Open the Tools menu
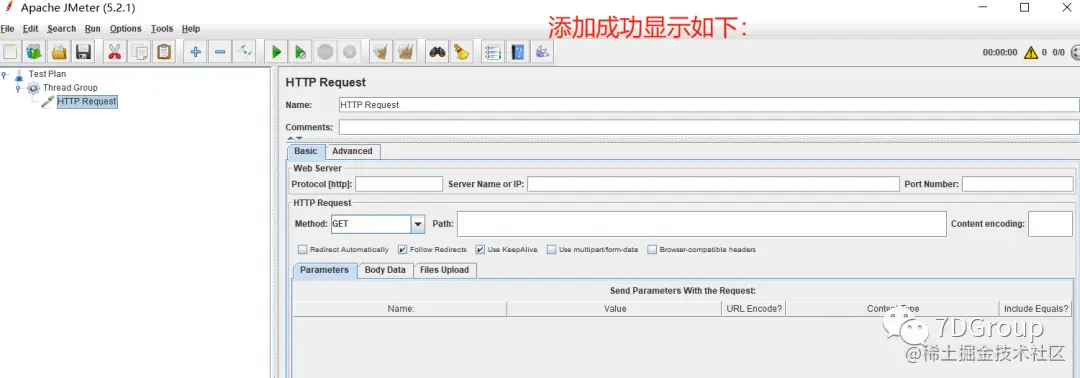Image resolution: width=1080 pixels, height=378 pixels. [x=162, y=29]
